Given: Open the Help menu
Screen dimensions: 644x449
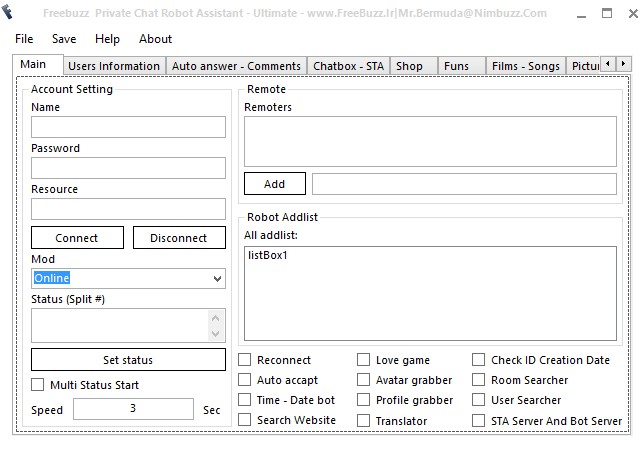Looking at the screenshot, I should tap(107, 39).
